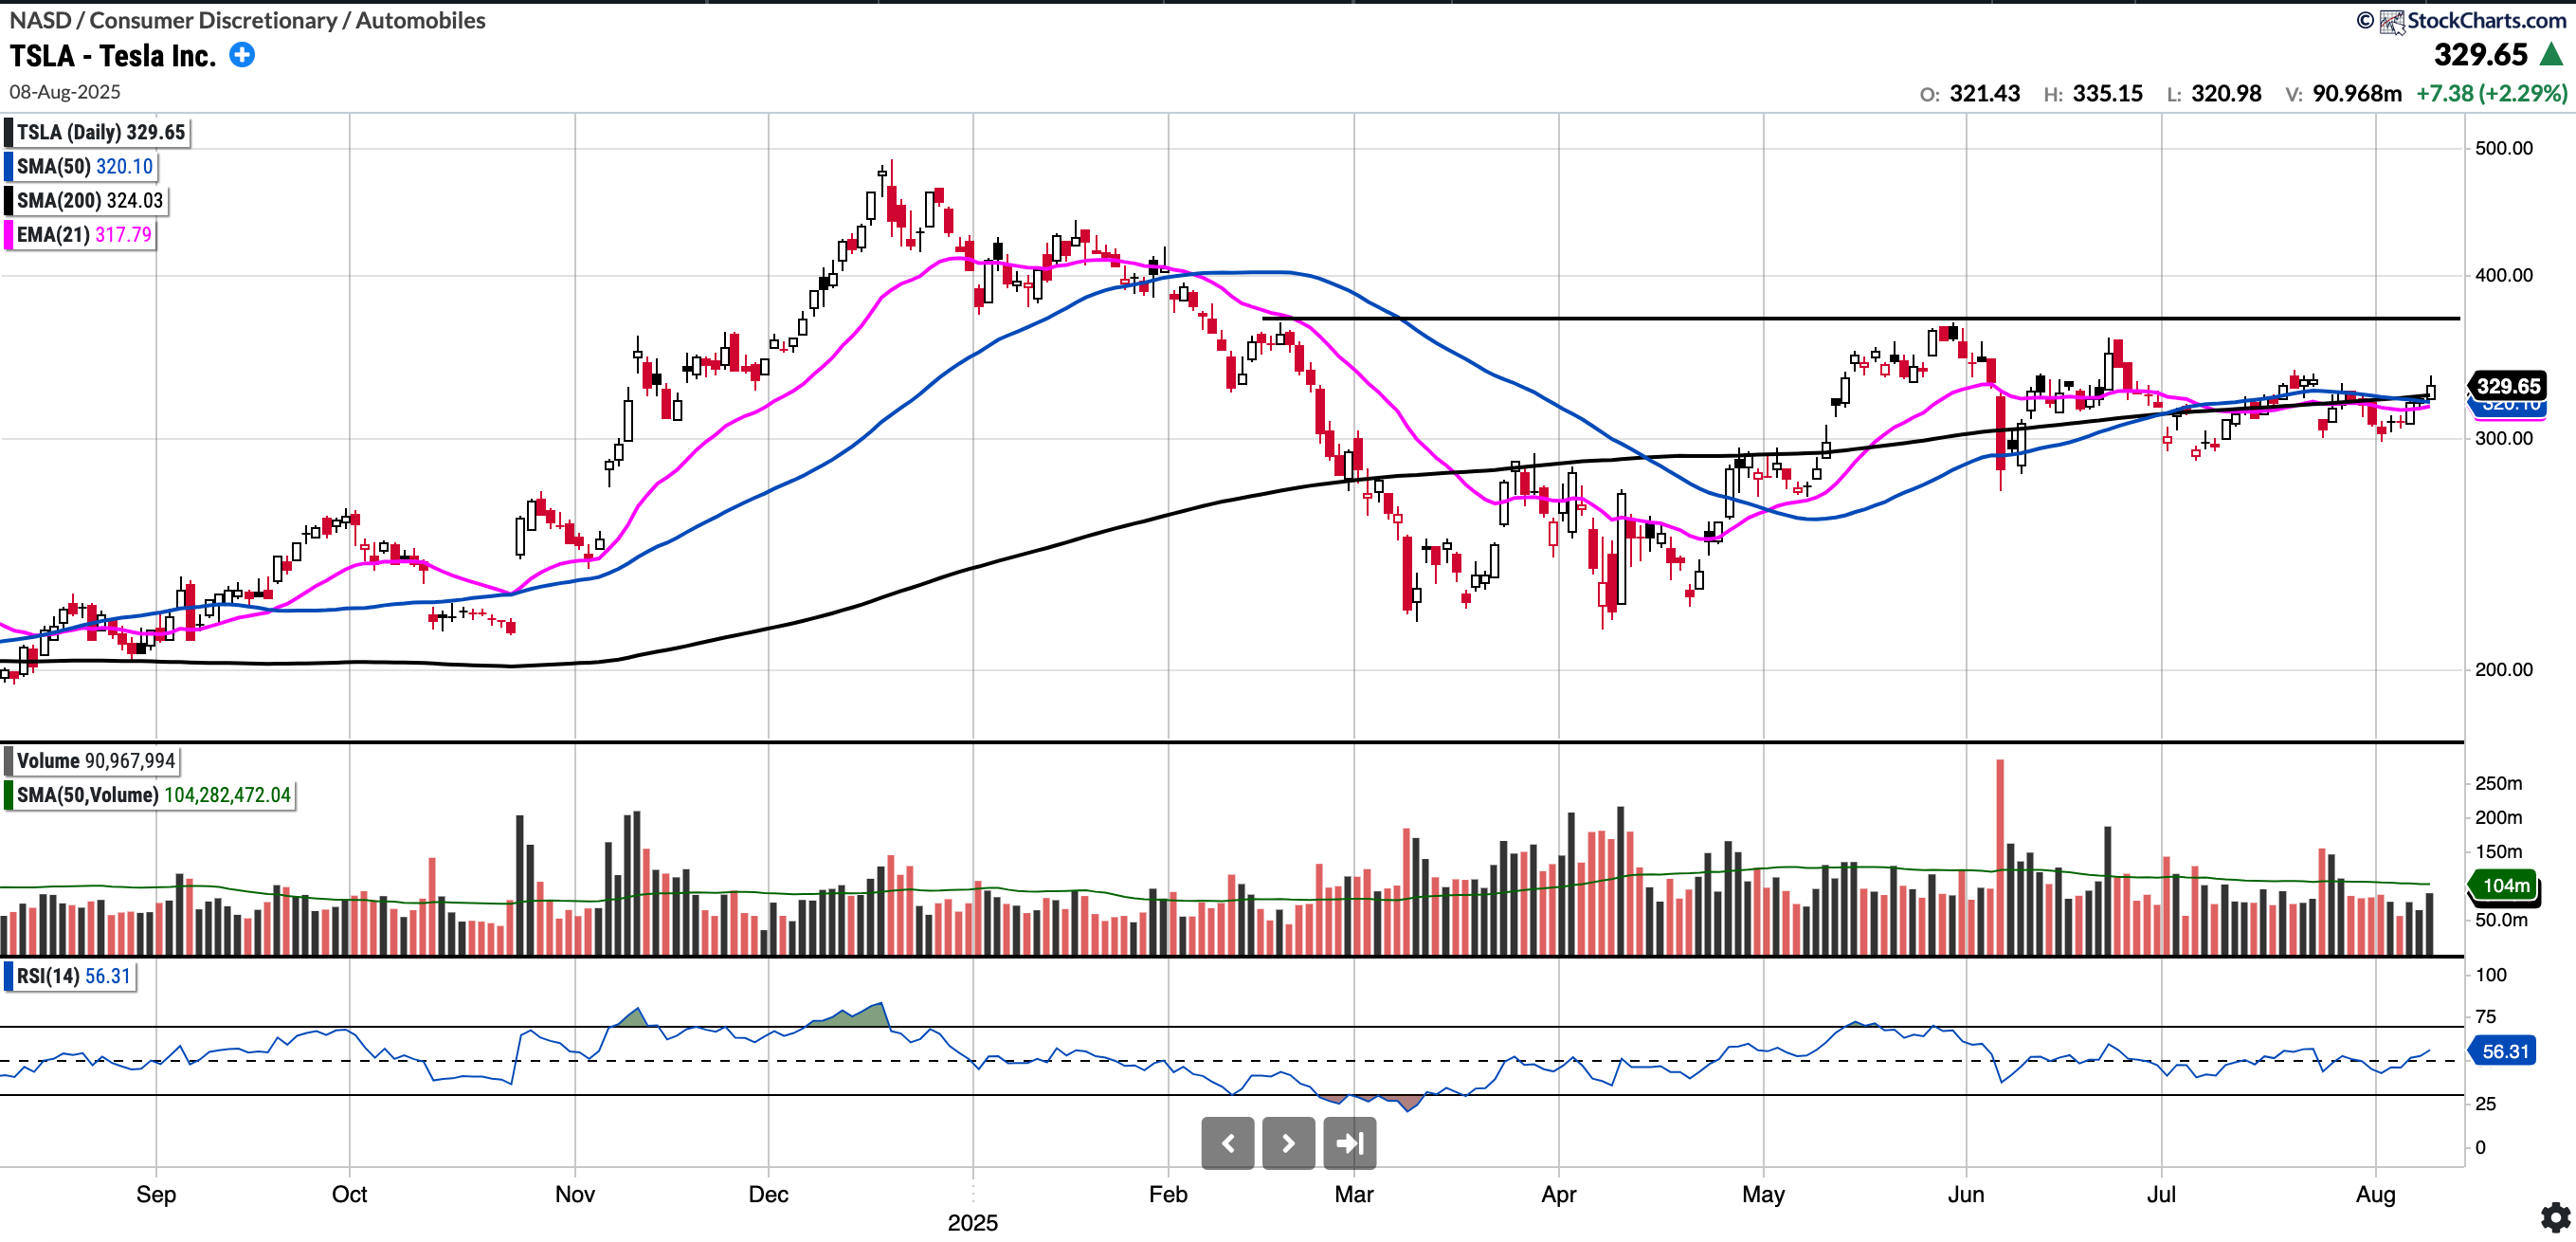Click the 329.65 last price axis tag
The image size is (2576, 1242).
coord(2507,386)
